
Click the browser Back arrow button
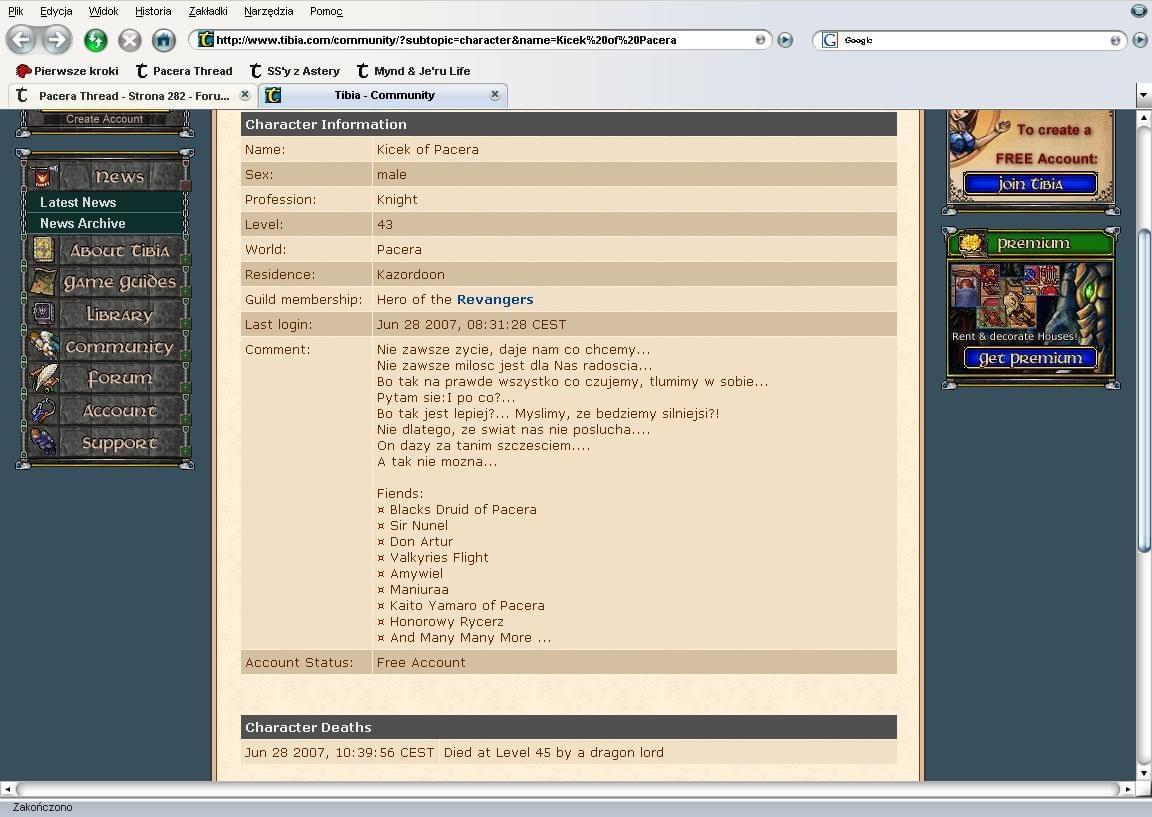click(x=22, y=40)
